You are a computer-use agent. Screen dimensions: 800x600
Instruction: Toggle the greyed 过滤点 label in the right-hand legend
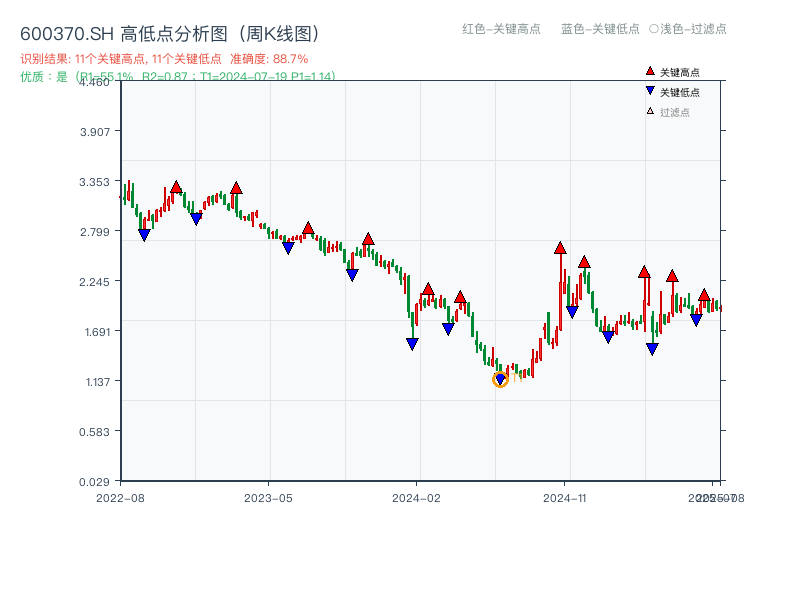(674, 112)
